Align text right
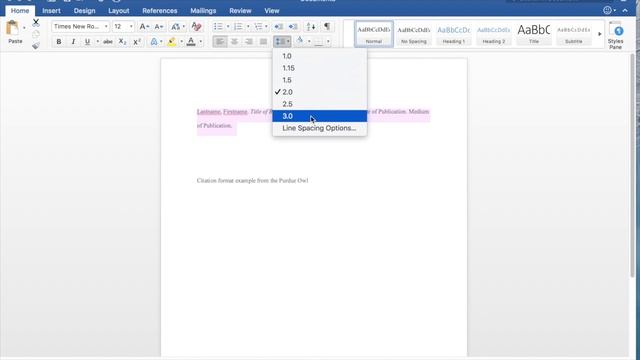Viewport: 640px width, 360px height. pos(249,42)
